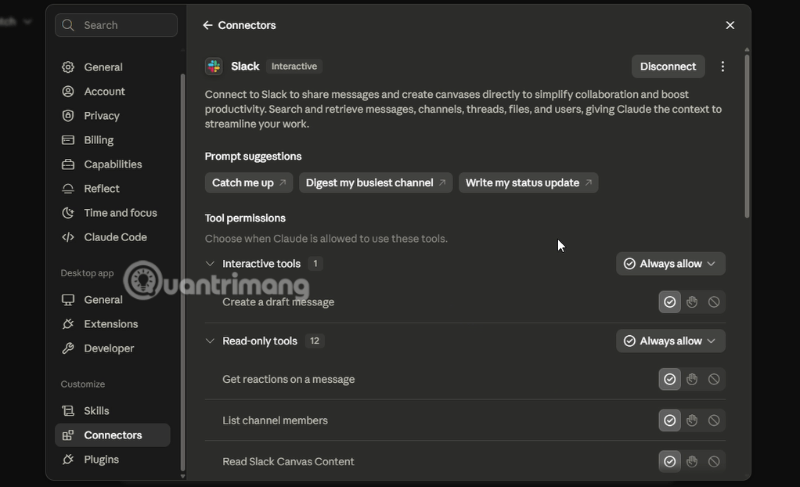Click the Account person icon
The height and width of the screenshot is (487, 800).
[x=68, y=91]
